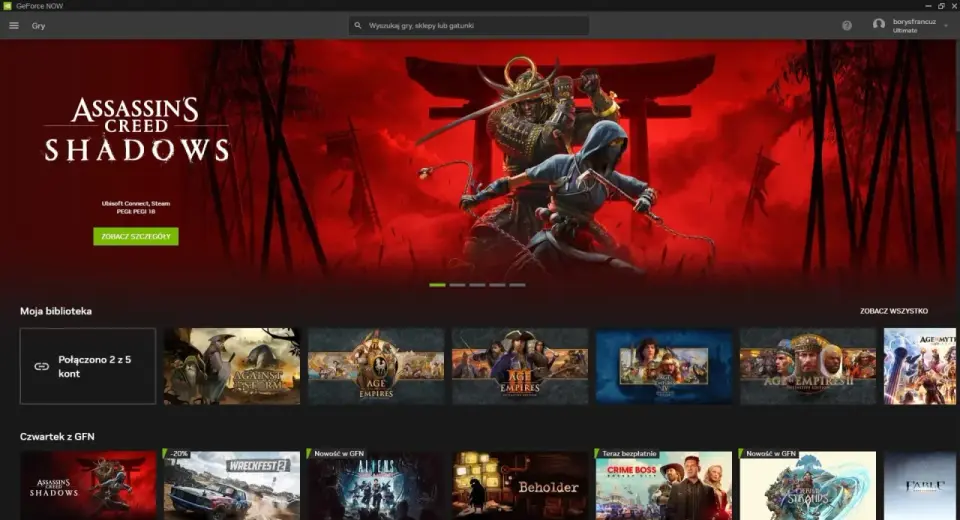Click the user avatar icon

pos(879,24)
